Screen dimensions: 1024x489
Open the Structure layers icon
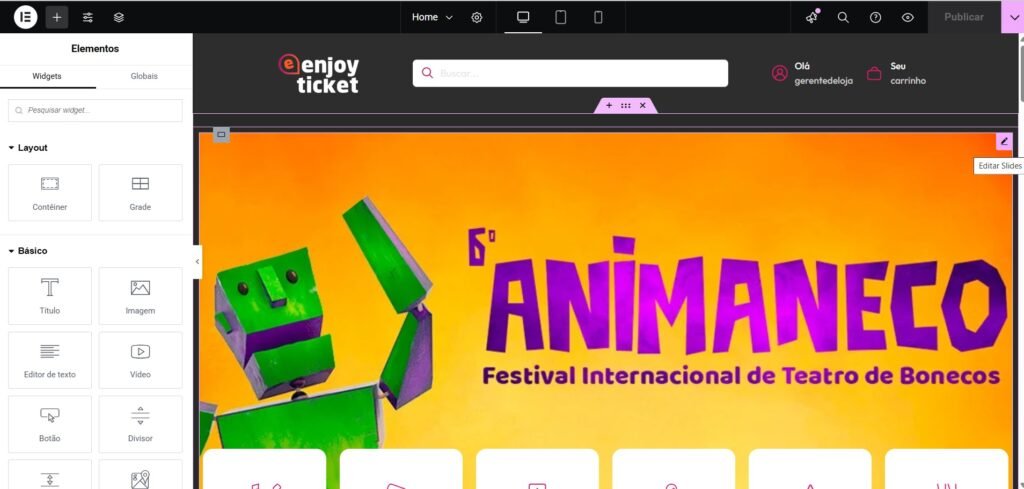[x=119, y=17]
